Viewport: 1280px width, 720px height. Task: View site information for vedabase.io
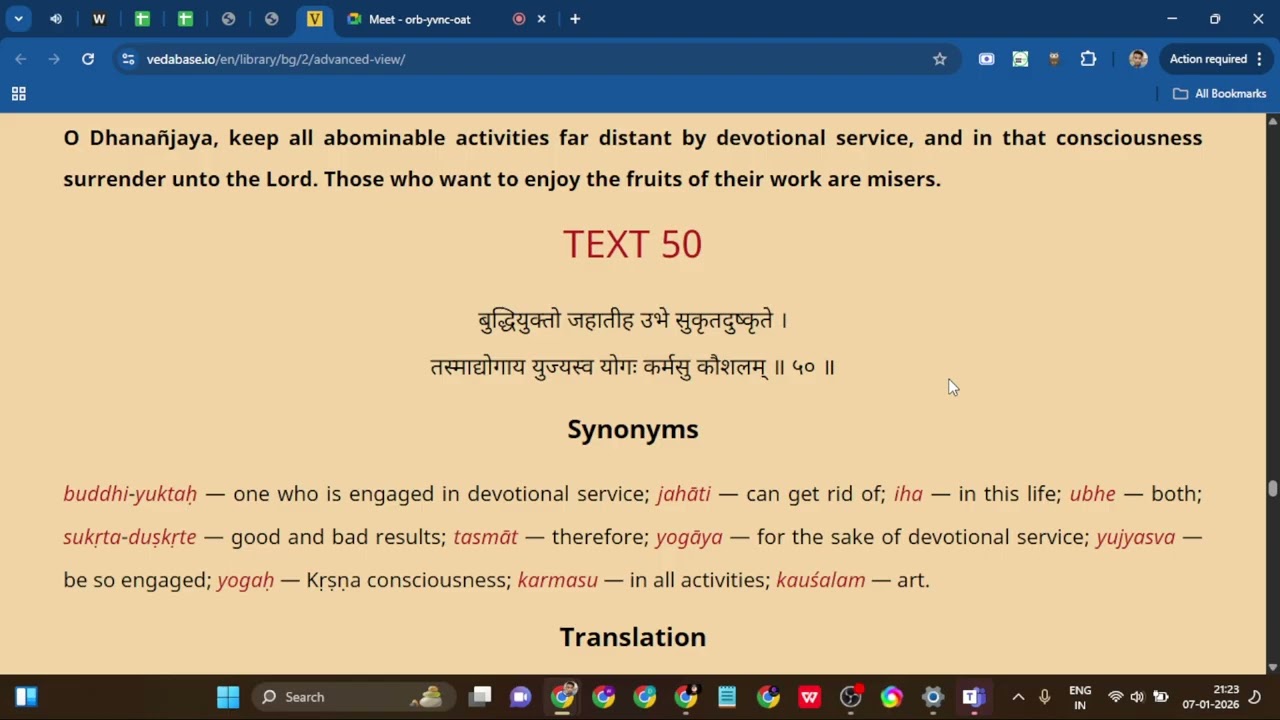coord(128,59)
